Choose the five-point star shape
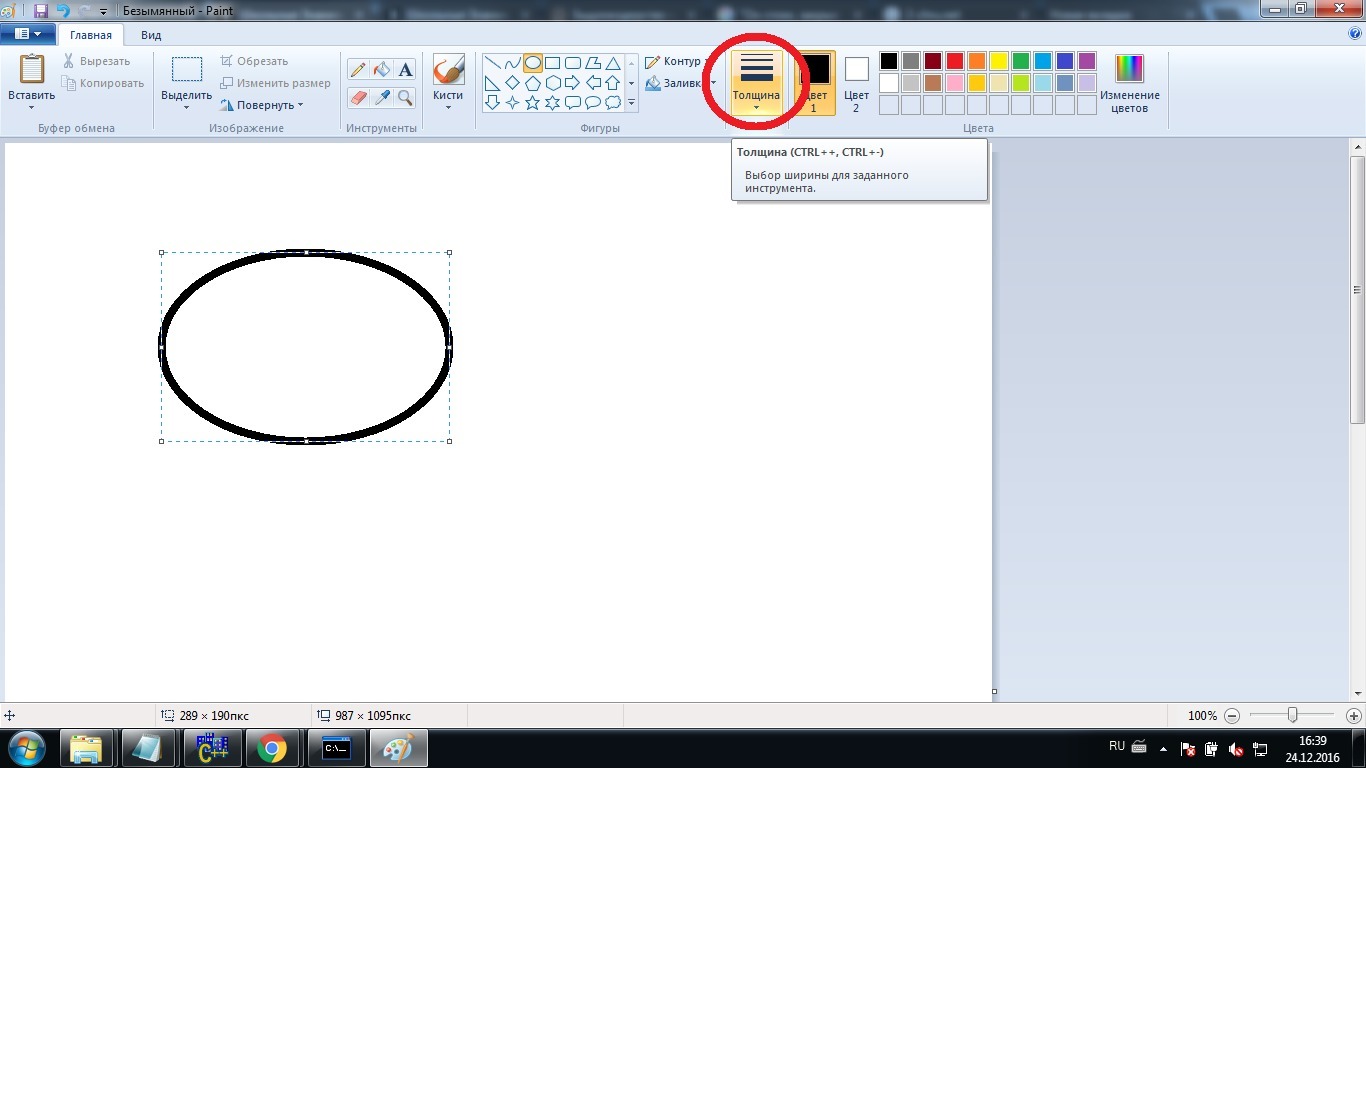Image resolution: width=1366 pixels, height=1095 pixels. pos(532,103)
